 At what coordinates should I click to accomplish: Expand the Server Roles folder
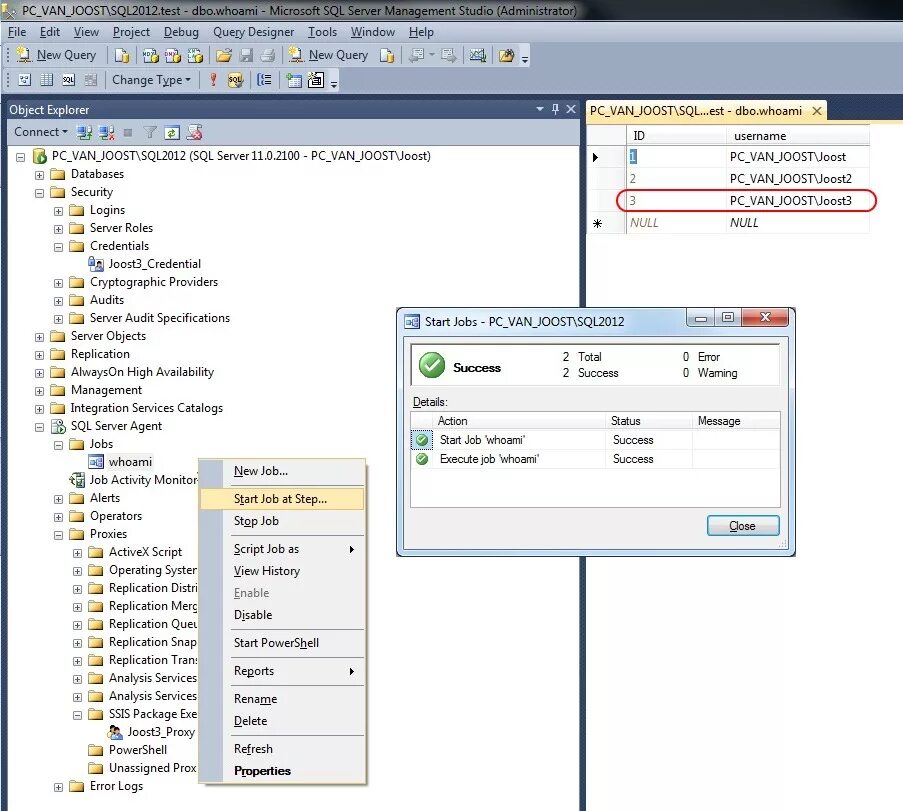tap(58, 229)
